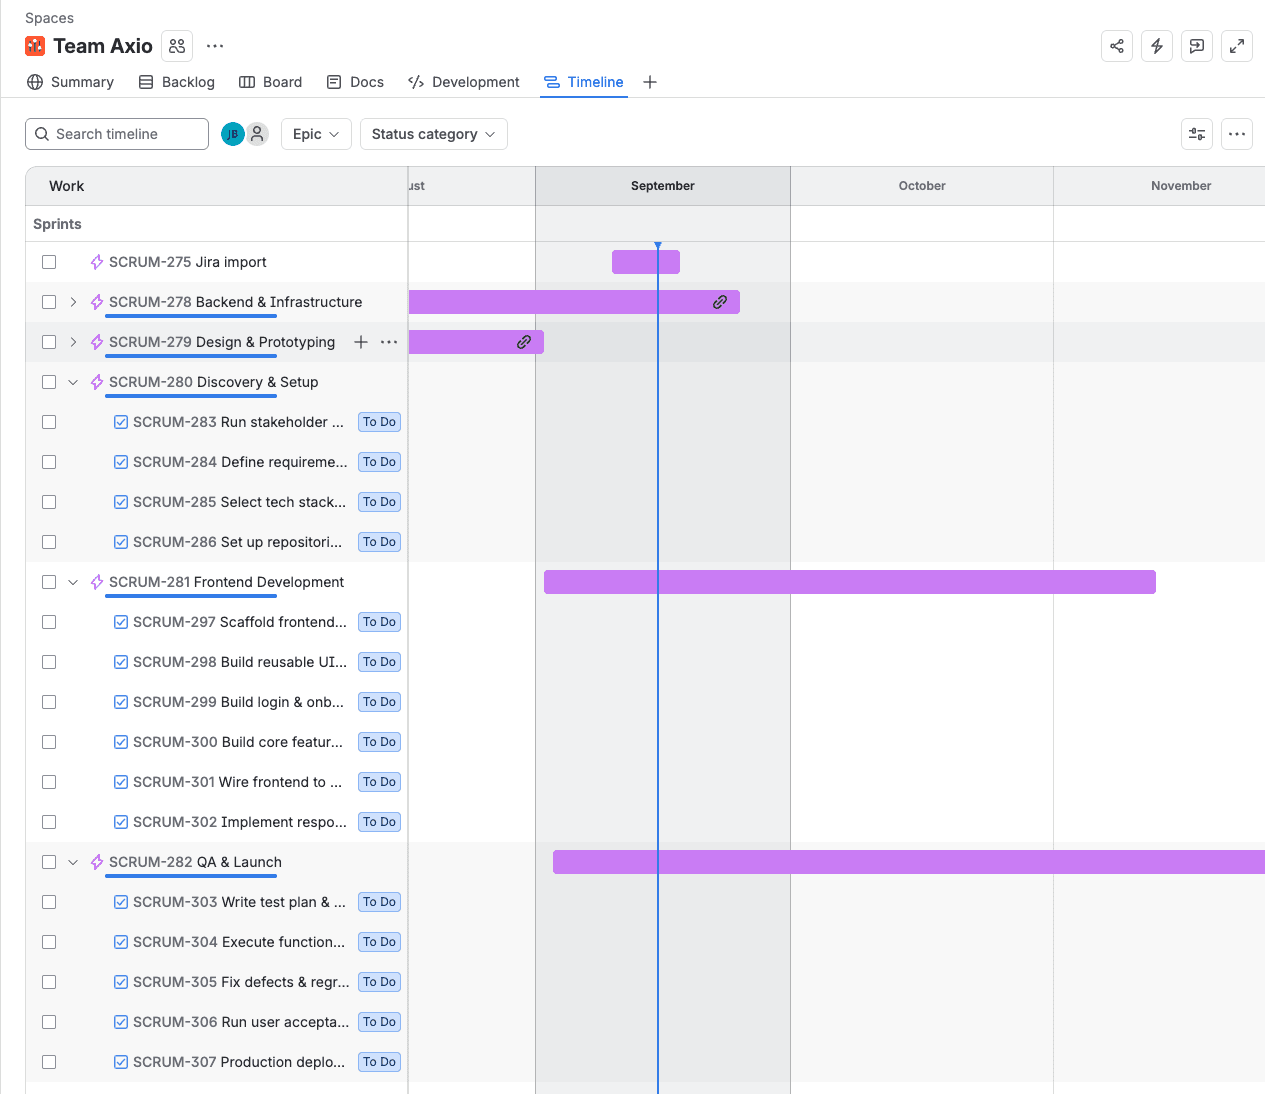Image resolution: width=1265 pixels, height=1094 pixels.
Task: Check the box for SCRUM-280 Discovery & Setup
Action: [49, 382]
